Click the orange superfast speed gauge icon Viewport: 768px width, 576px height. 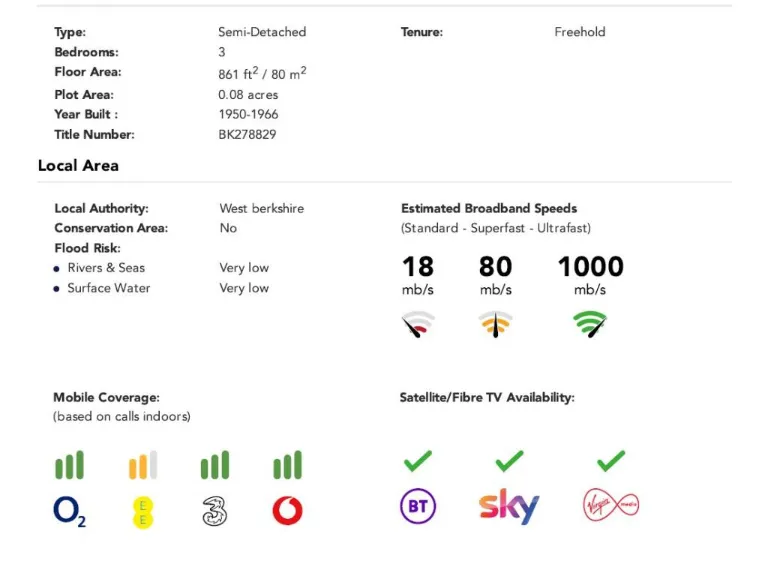coord(496,324)
